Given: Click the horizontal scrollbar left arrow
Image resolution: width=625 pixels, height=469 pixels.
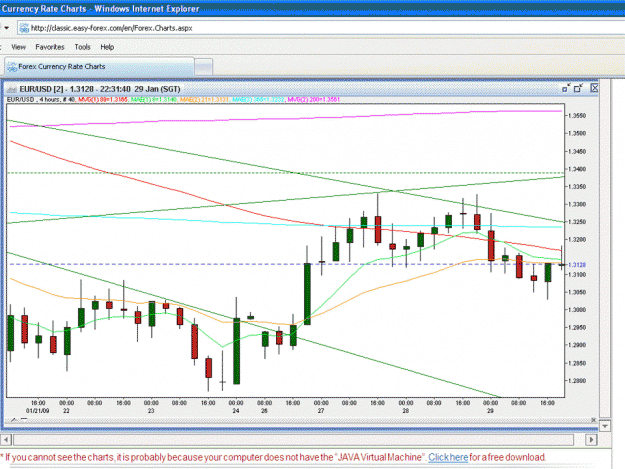Looking at the screenshot, I should [6, 440].
